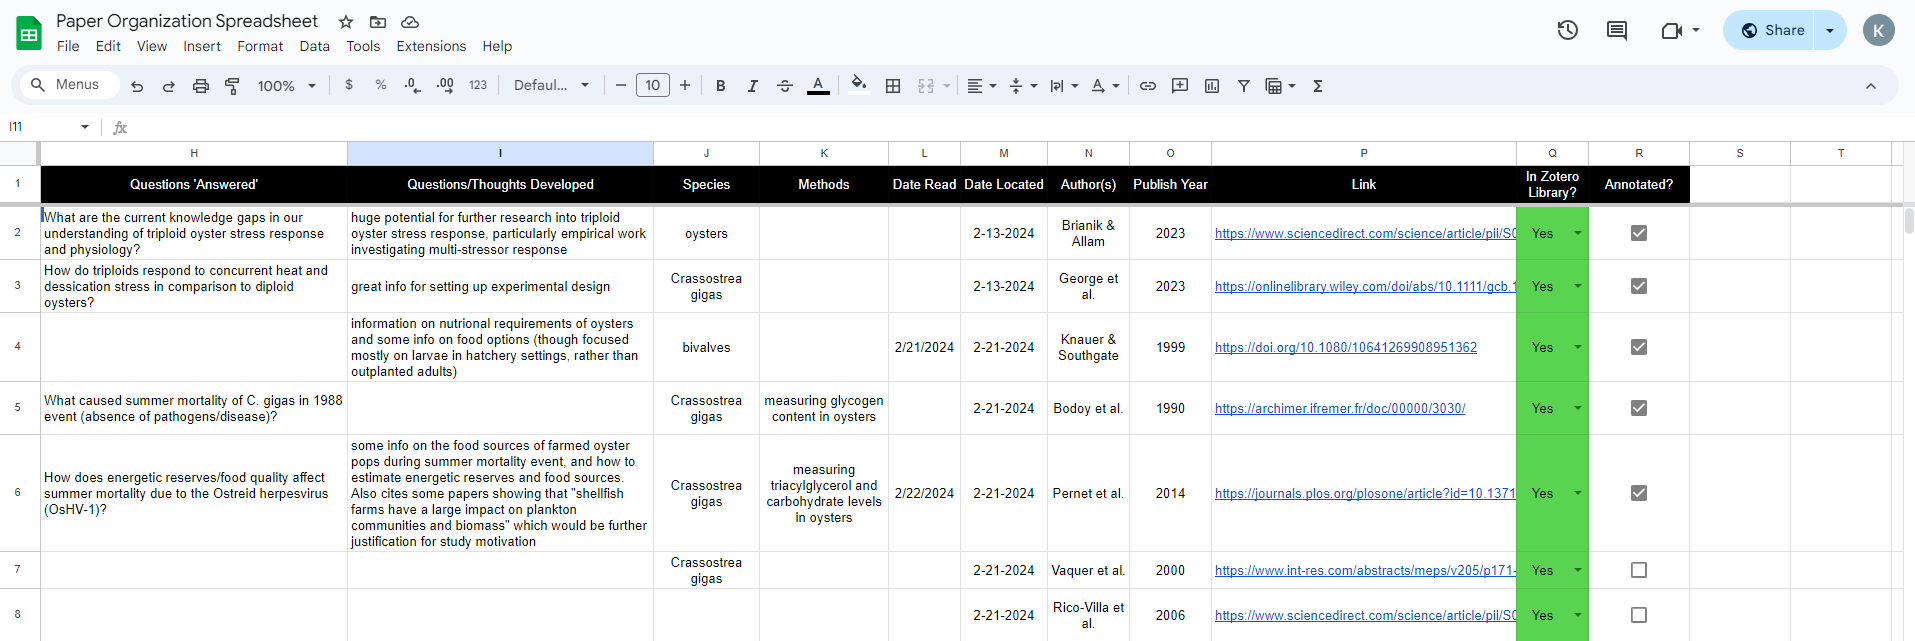Open the borders tool
This screenshot has height=641, width=1915.
pos(893,86)
